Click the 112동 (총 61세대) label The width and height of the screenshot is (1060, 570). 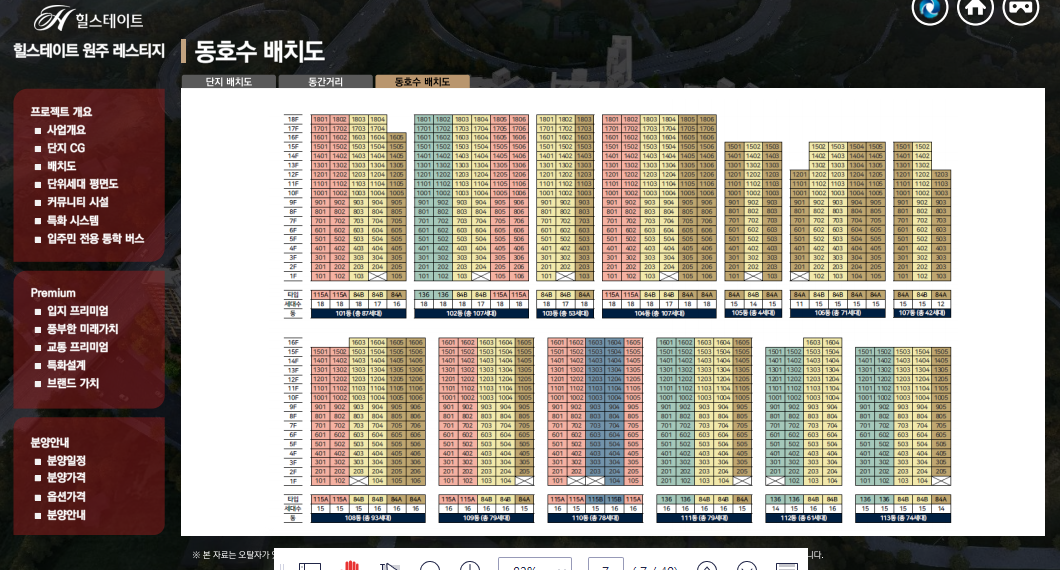(804, 519)
